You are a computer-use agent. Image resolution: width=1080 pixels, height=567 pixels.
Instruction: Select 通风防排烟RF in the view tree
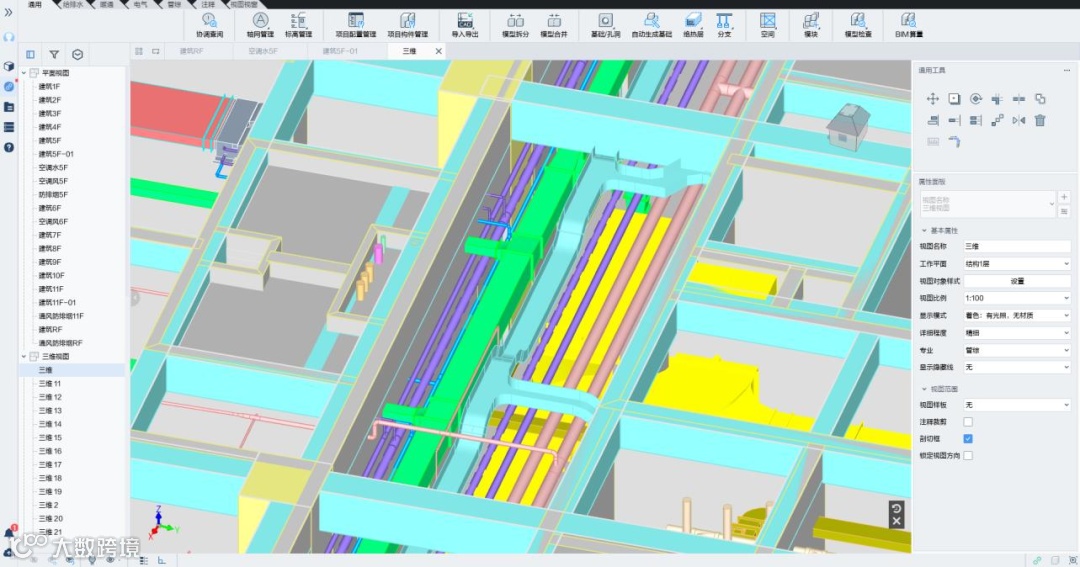pos(60,343)
